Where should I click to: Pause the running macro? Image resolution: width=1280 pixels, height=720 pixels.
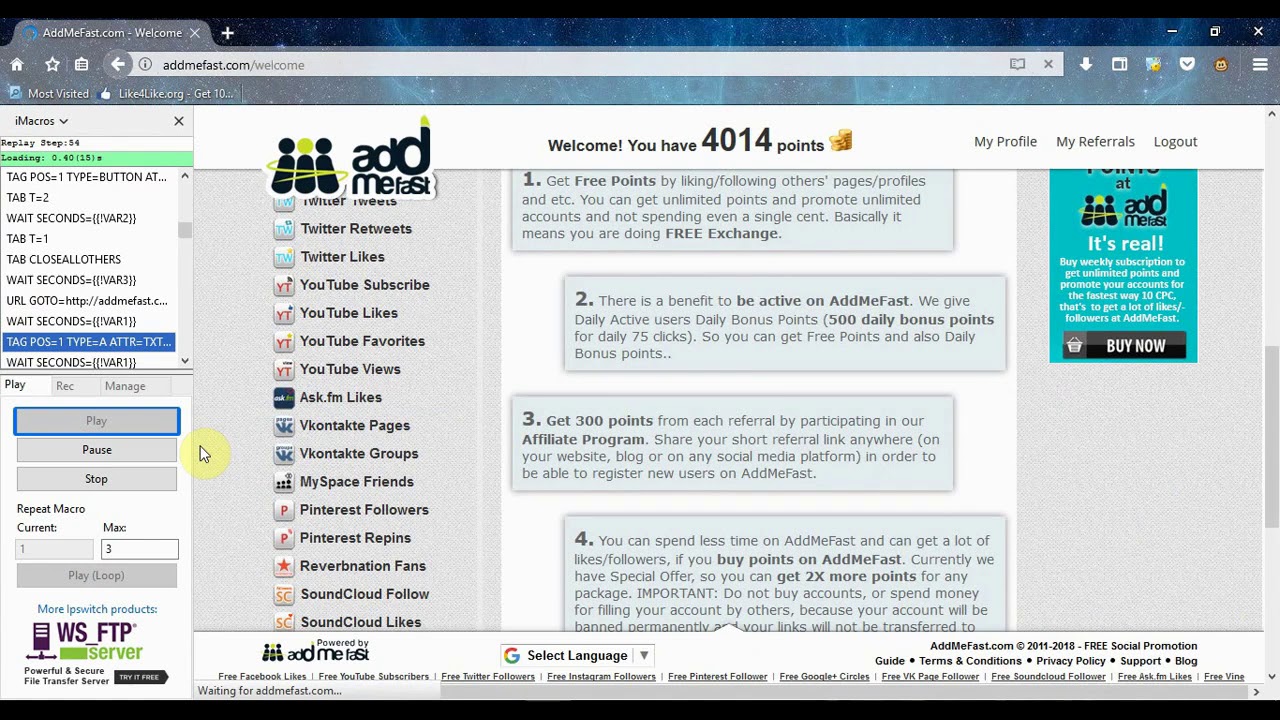pos(96,450)
